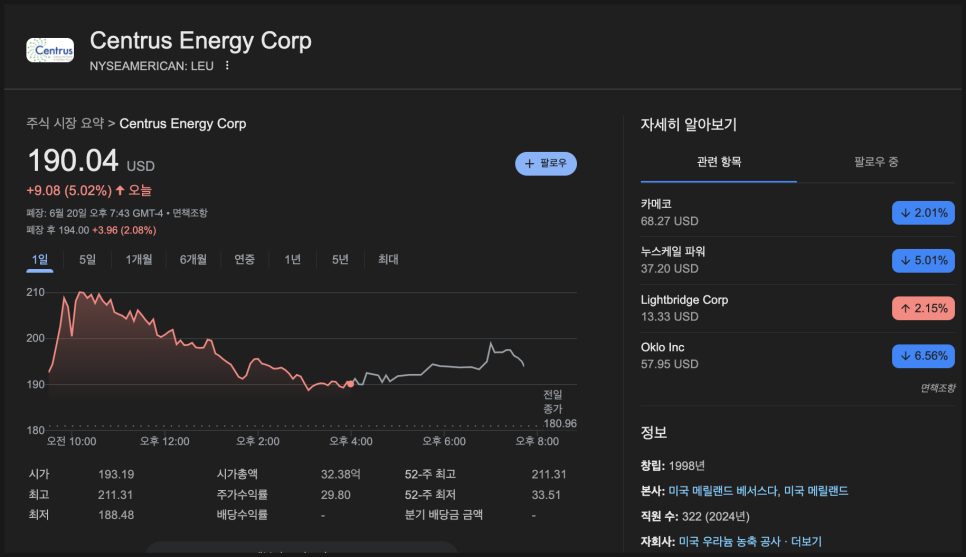966x557 pixels.
Task: Click the 직원 수 322 (2024년) text
Action: [695, 516]
